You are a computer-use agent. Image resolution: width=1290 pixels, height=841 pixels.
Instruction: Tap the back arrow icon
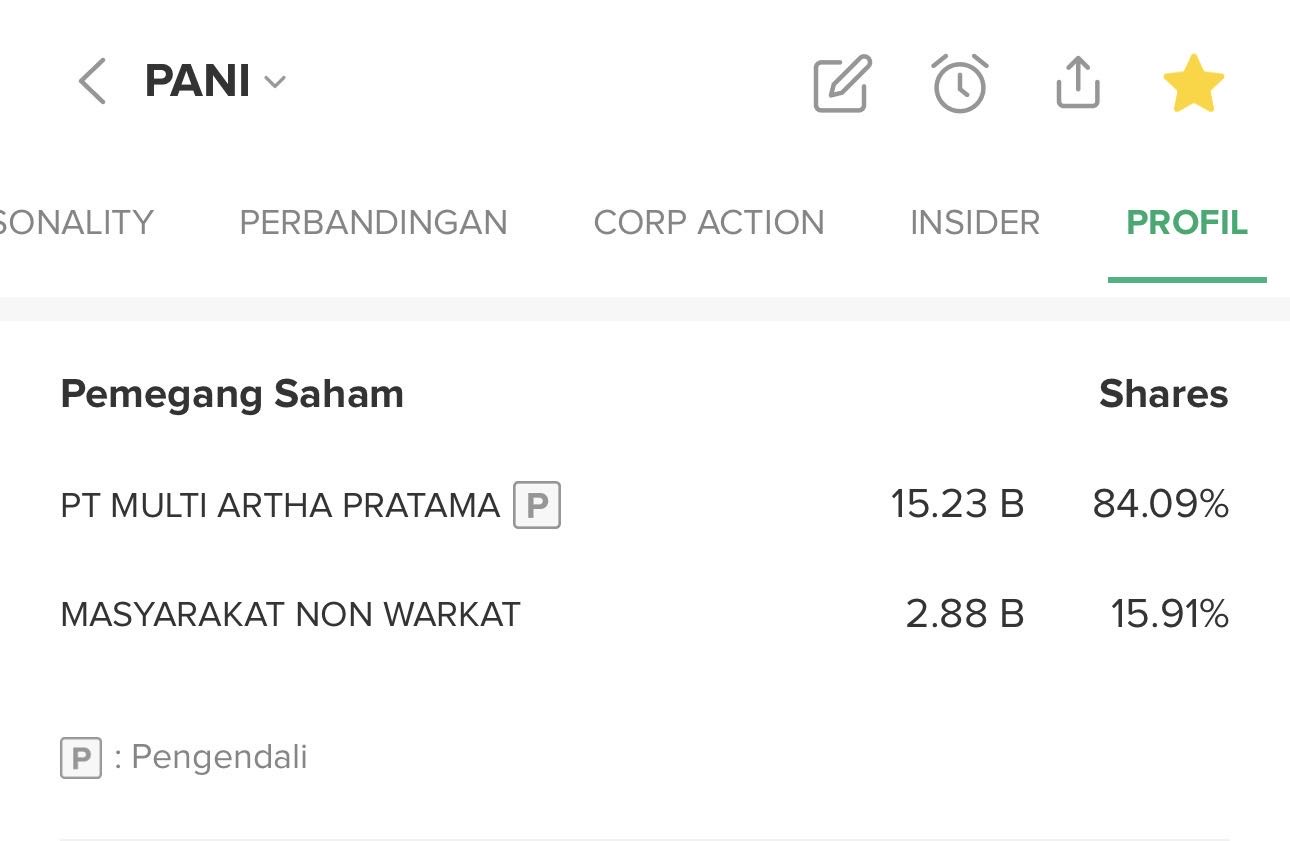[92, 82]
